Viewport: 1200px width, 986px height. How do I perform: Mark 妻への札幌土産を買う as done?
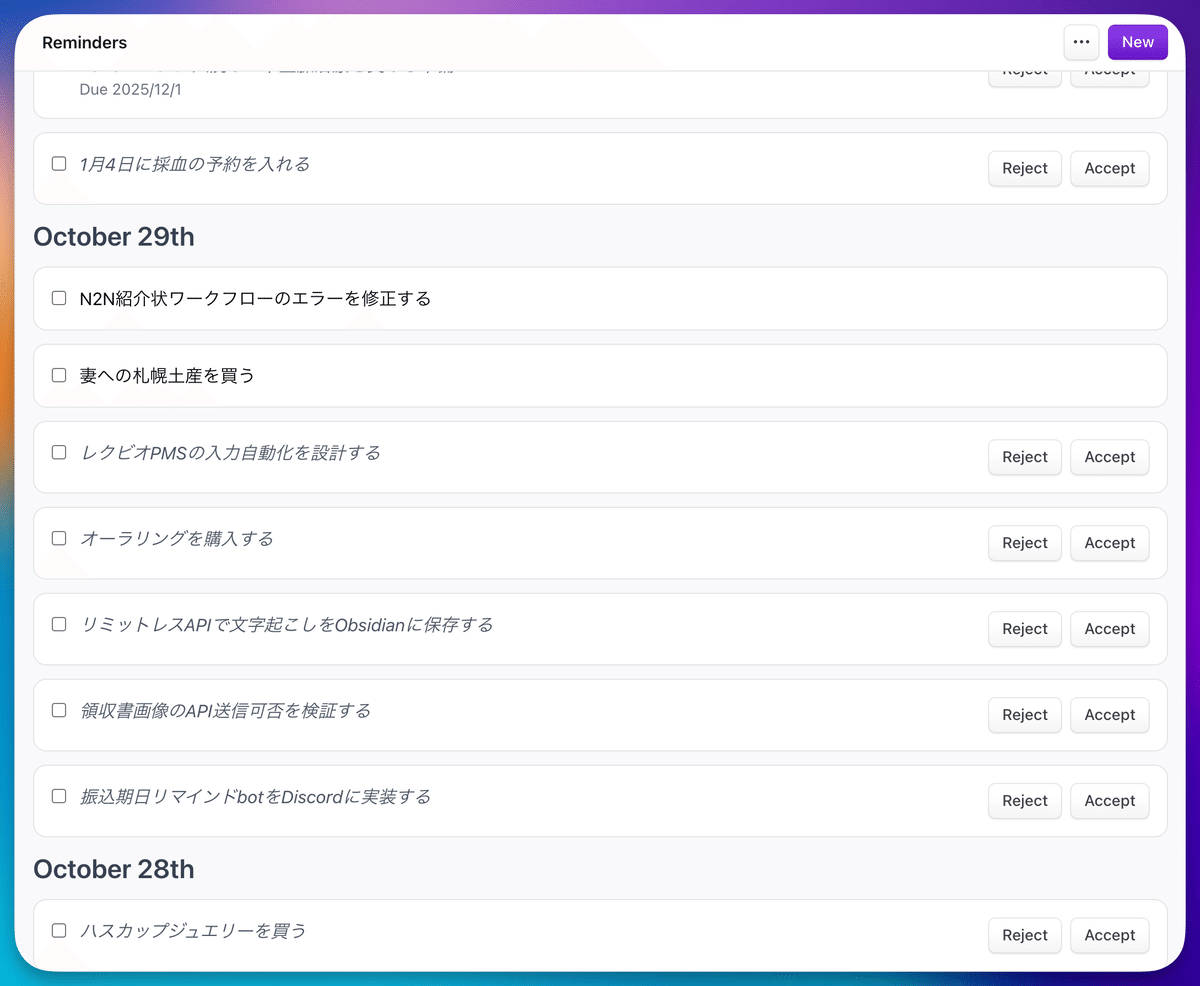coord(59,375)
